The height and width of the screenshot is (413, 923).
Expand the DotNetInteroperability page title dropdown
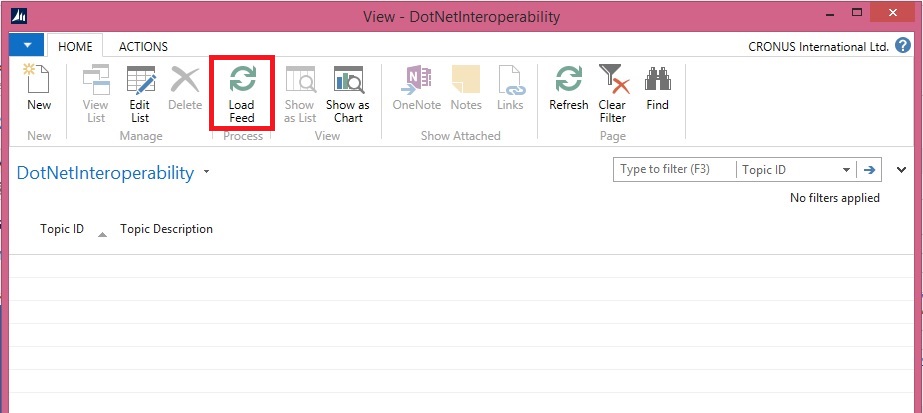[x=206, y=173]
